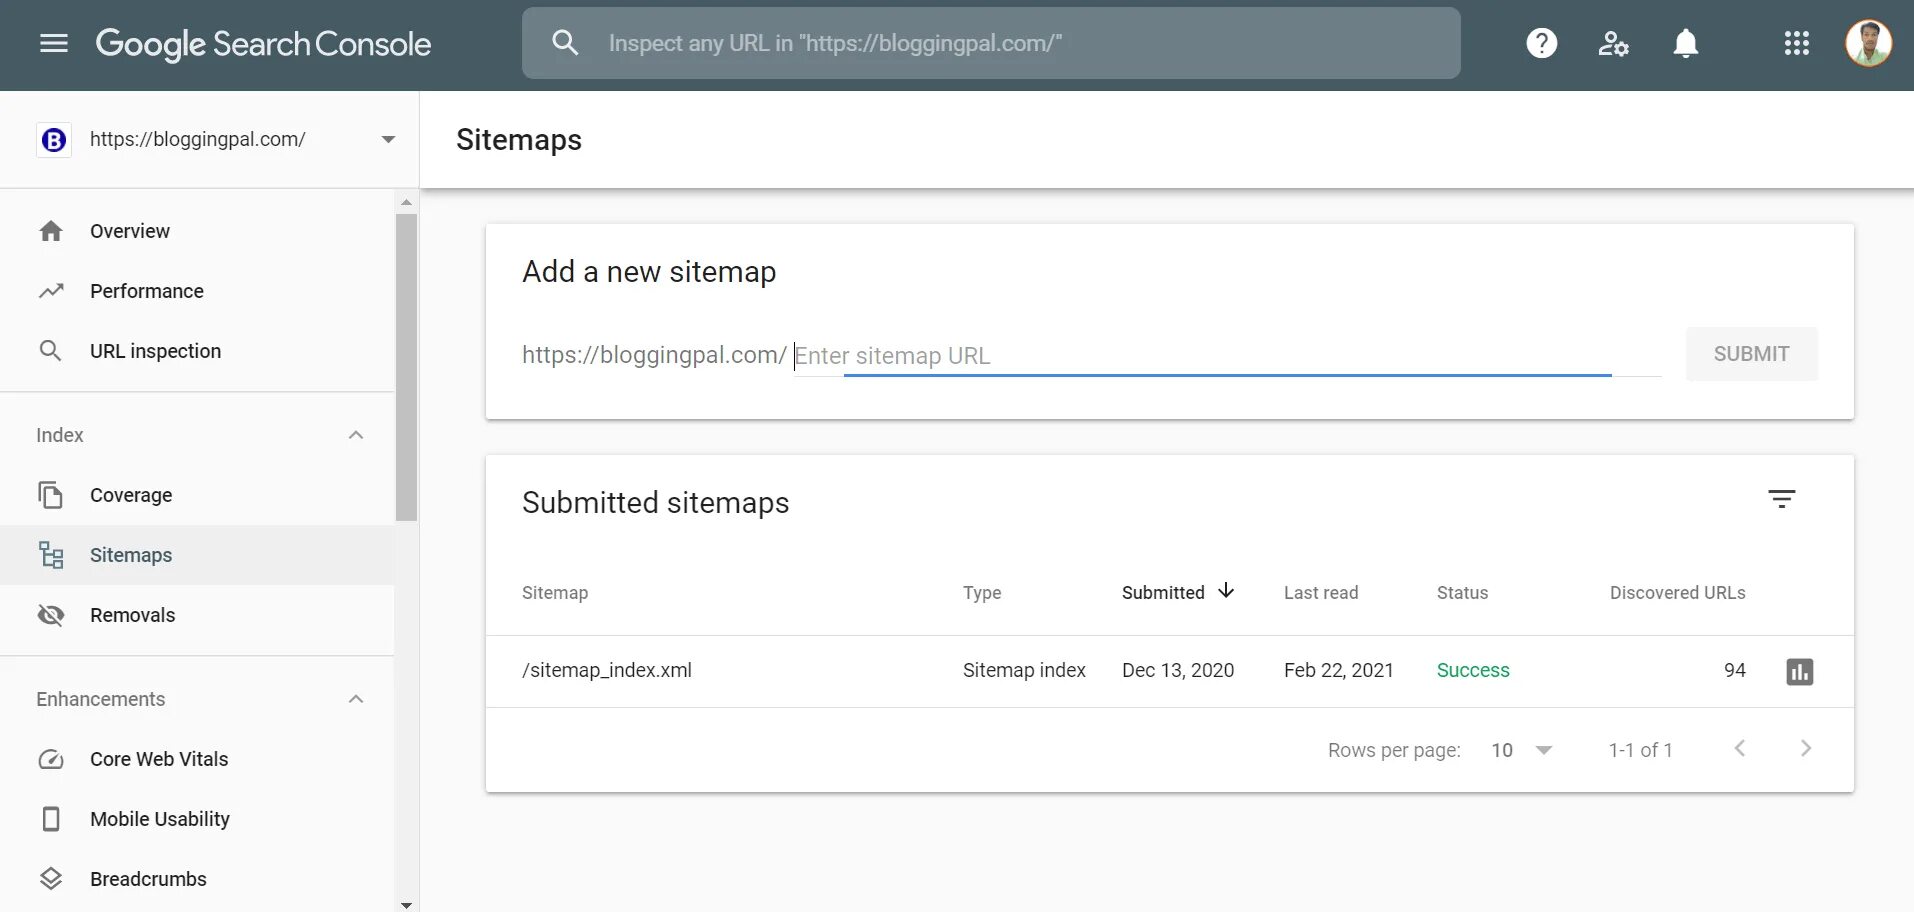Collapse the Enhancements section
This screenshot has height=912, width=1914.
(x=356, y=699)
